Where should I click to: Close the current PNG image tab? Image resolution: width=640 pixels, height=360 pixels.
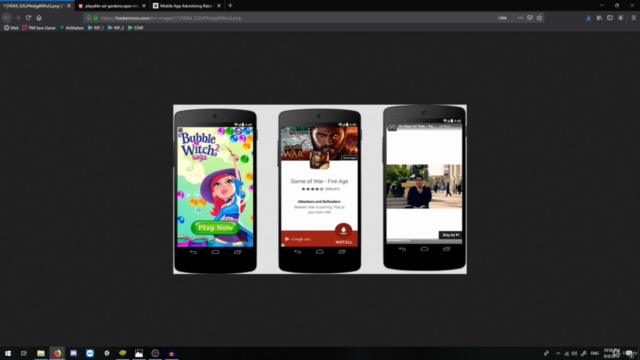coord(69,6)
